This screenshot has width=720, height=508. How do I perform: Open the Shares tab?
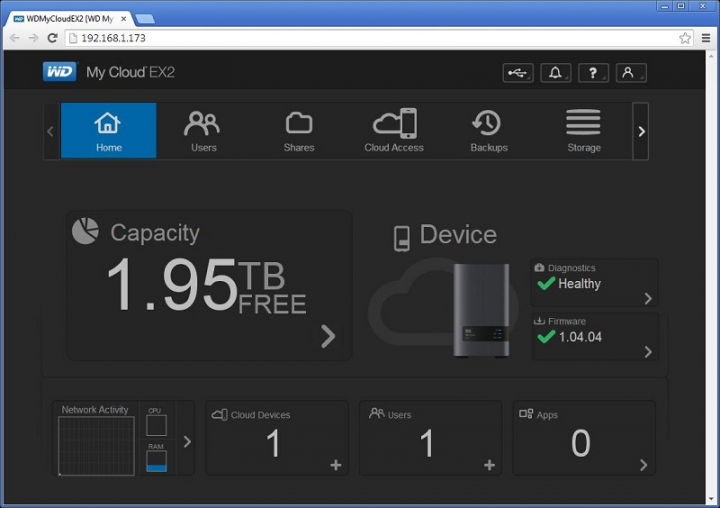pyautogui.click(x=299, y=130)
